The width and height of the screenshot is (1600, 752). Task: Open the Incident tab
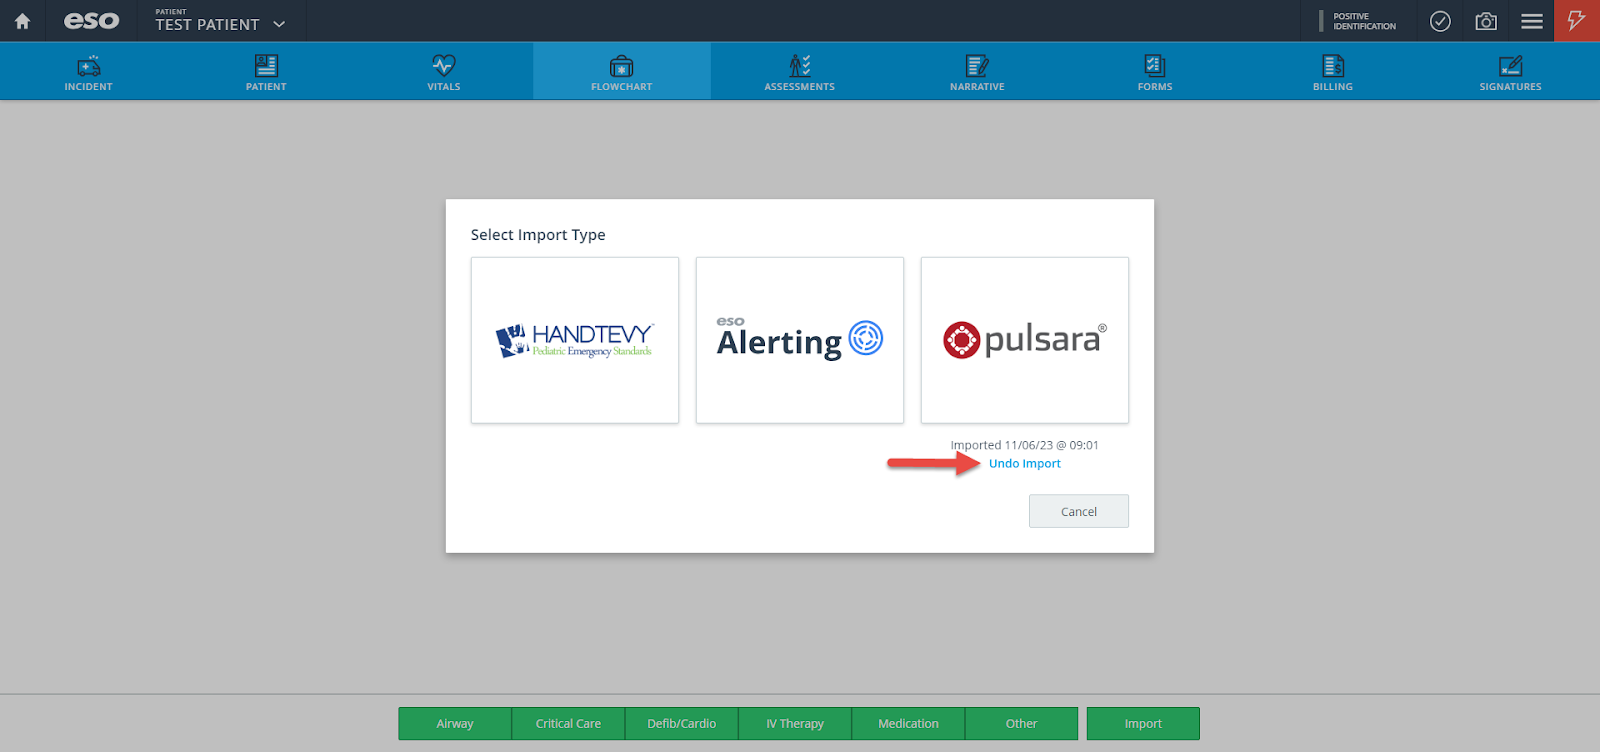89,71
